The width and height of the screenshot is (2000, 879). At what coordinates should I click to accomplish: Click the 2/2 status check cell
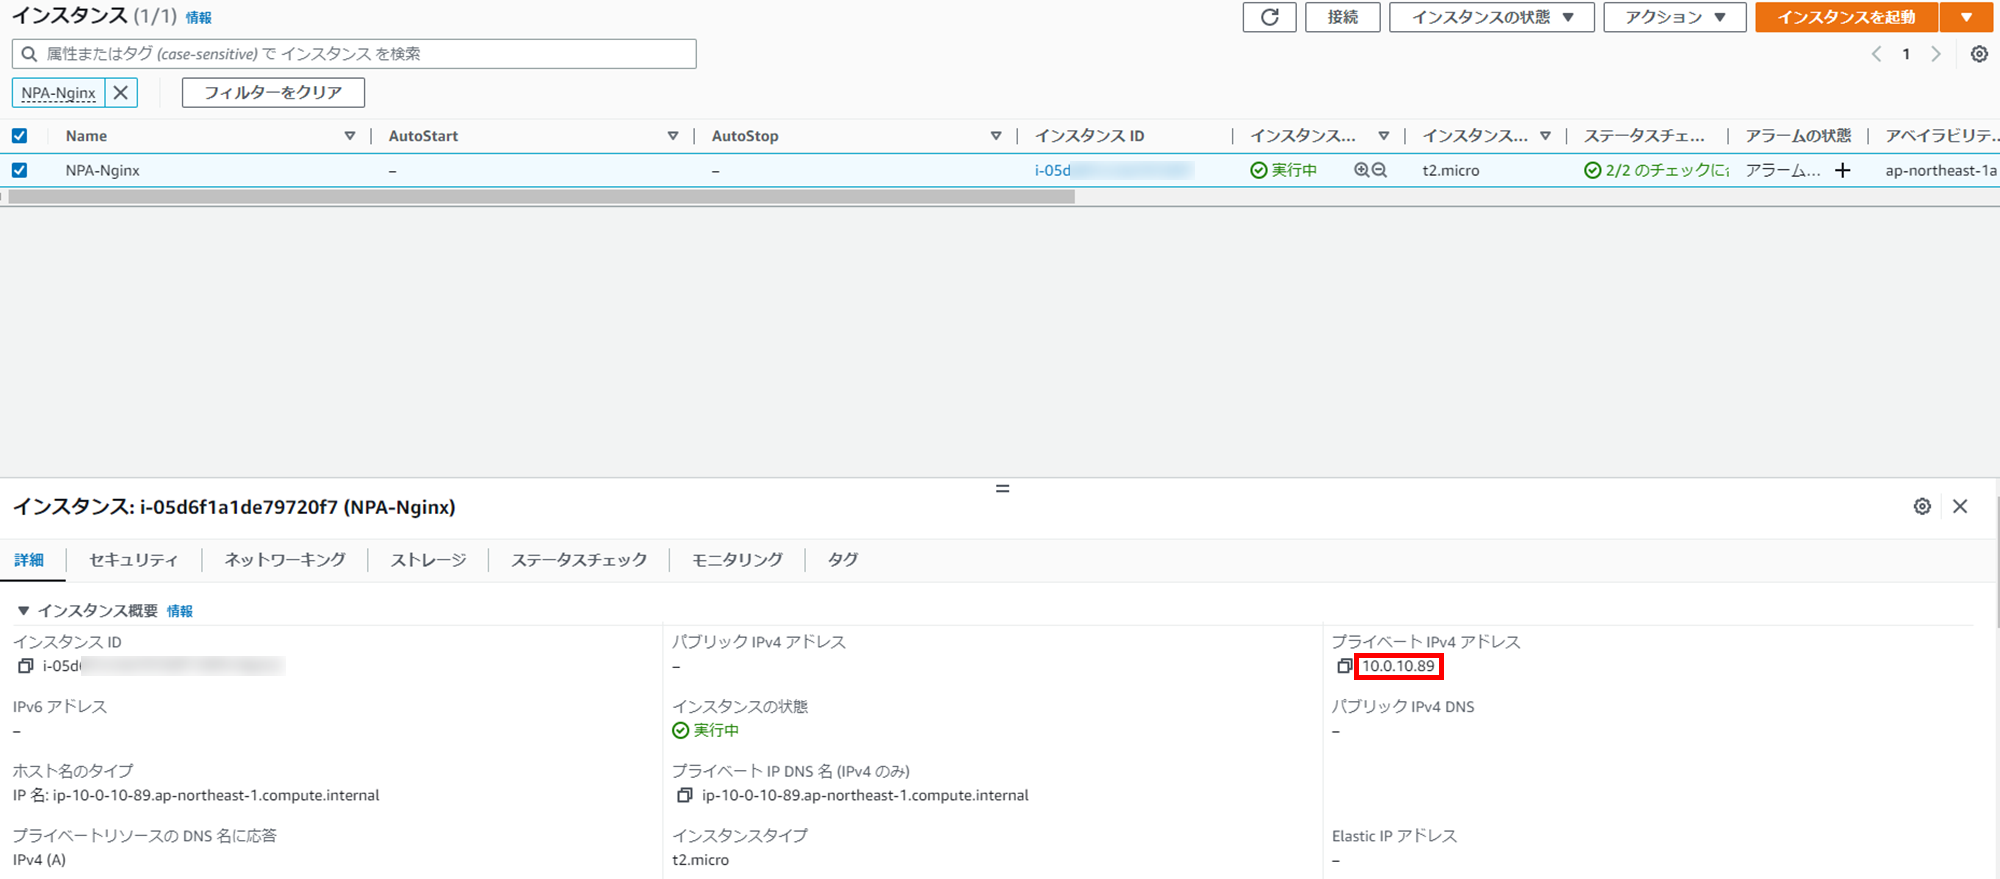1656,170
